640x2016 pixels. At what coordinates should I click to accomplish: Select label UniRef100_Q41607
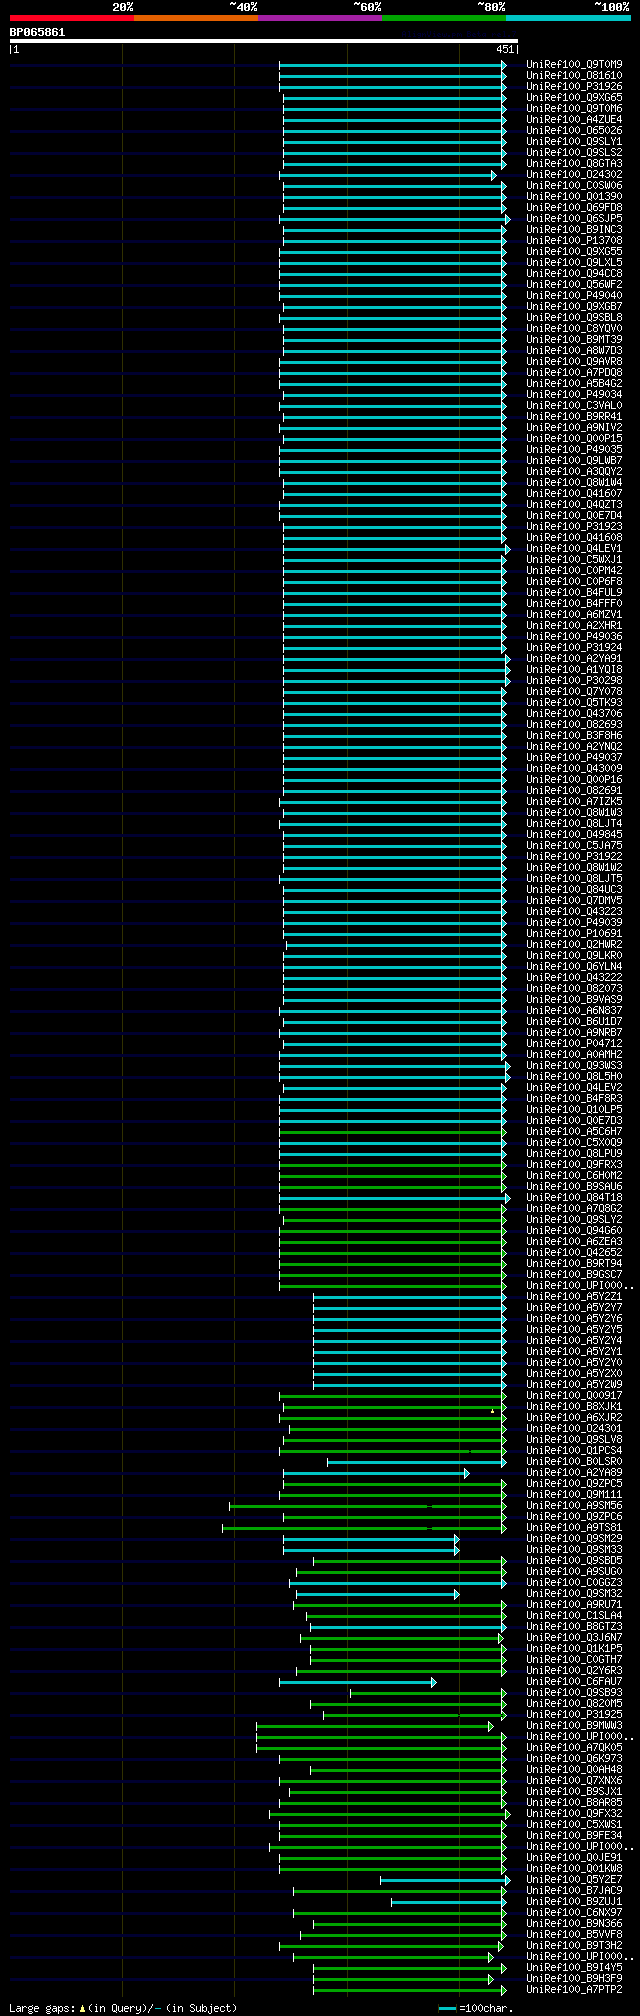tap(574, 494)
